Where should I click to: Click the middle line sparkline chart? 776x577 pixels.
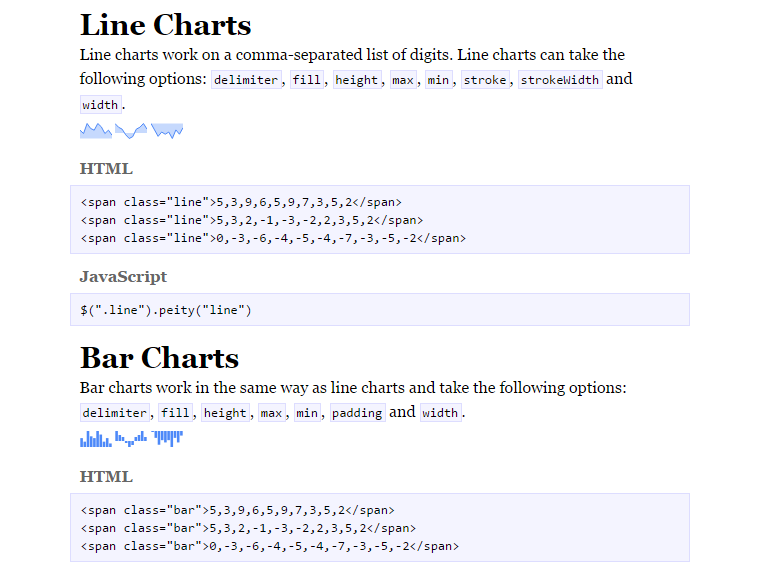click(131, 130)
